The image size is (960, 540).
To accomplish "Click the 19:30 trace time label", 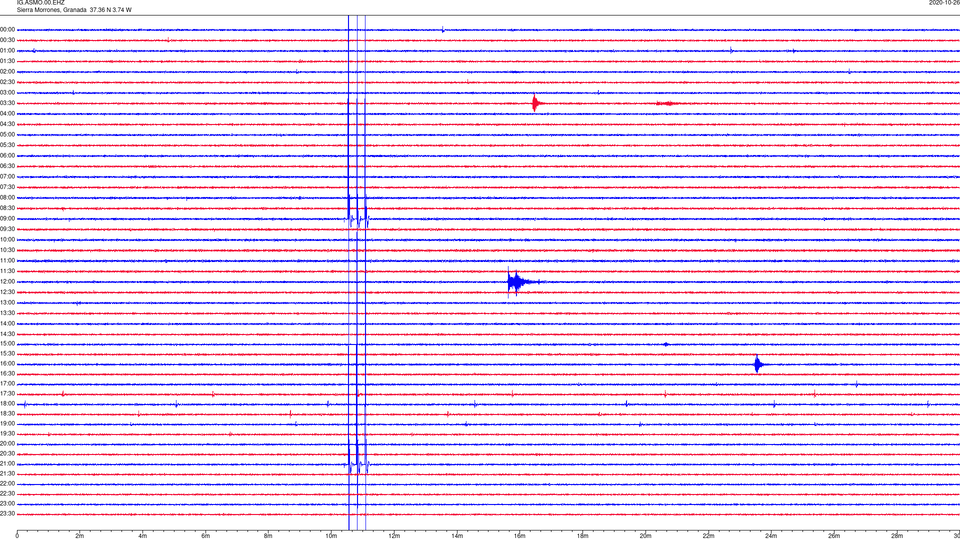I will pos(7,433).
